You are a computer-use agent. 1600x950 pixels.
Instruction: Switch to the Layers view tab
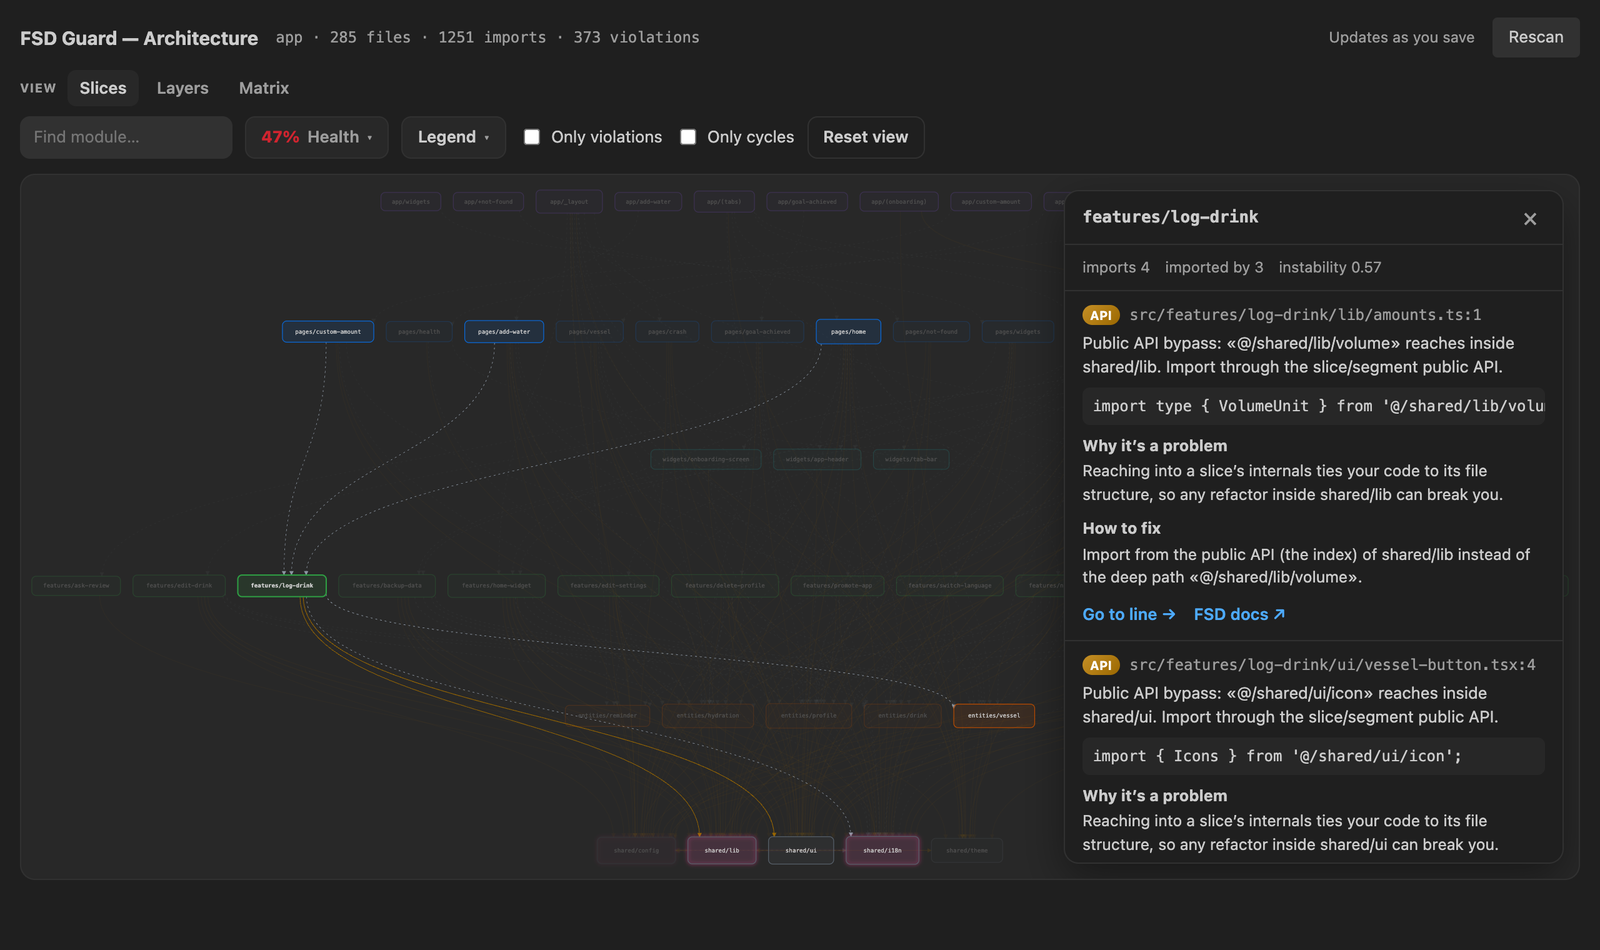(183, 88)
